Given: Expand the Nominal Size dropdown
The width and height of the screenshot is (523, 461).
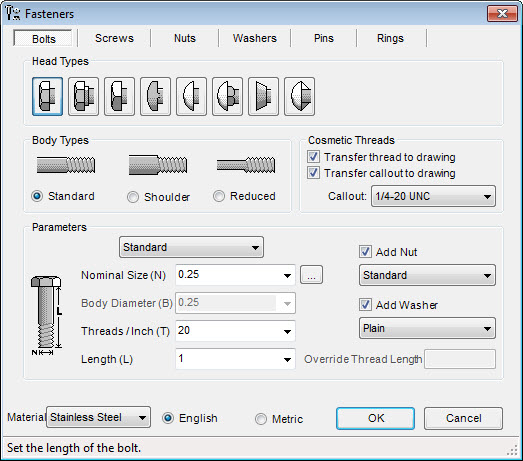Looking at the screenshot, I should coord(287,276).
